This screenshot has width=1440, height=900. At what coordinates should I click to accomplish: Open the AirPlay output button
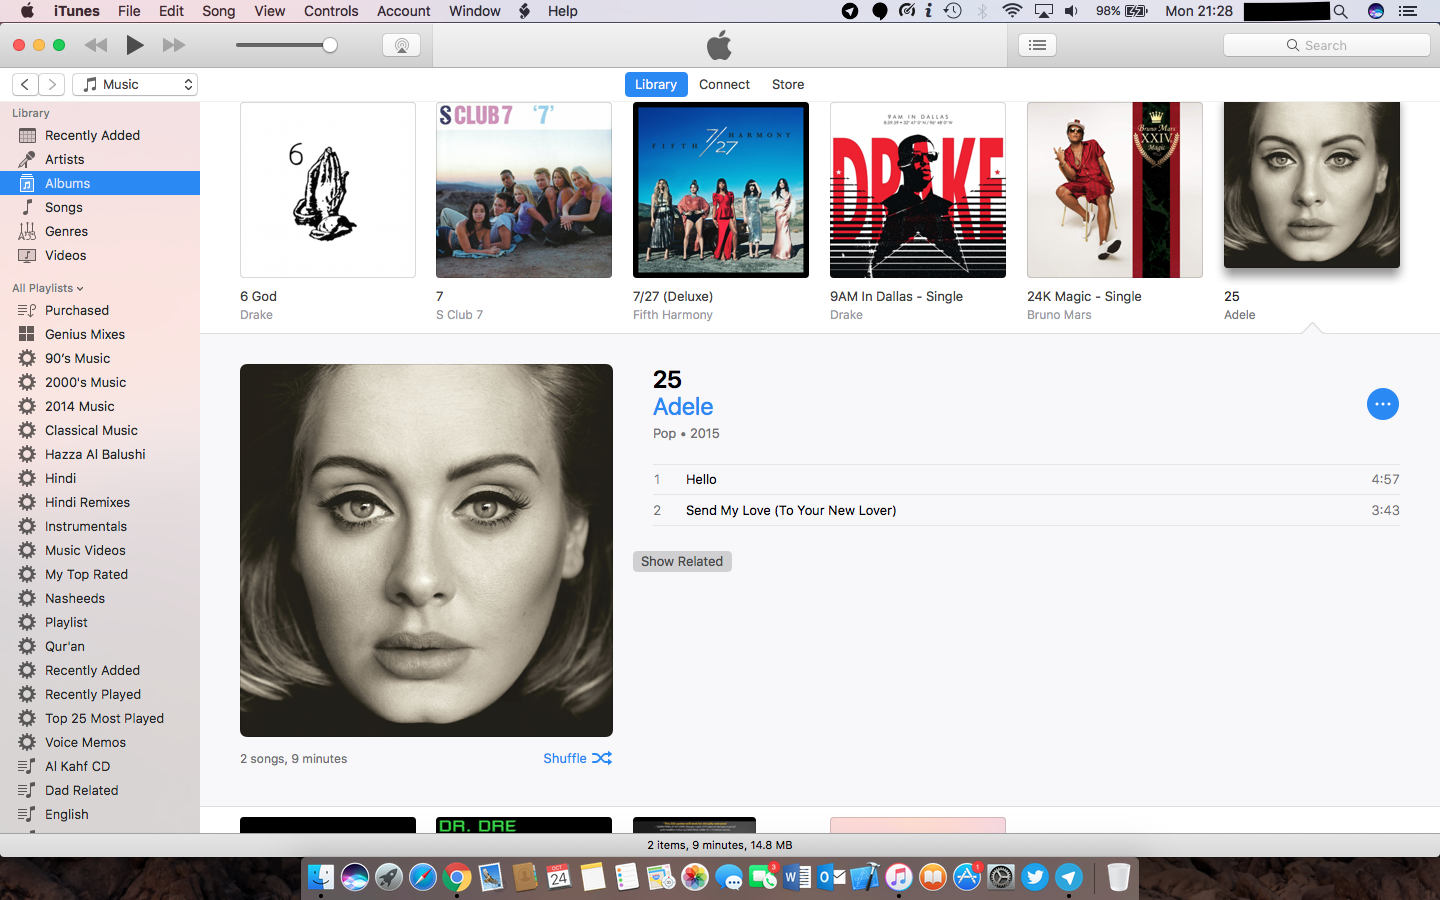(x=401, y=45)
